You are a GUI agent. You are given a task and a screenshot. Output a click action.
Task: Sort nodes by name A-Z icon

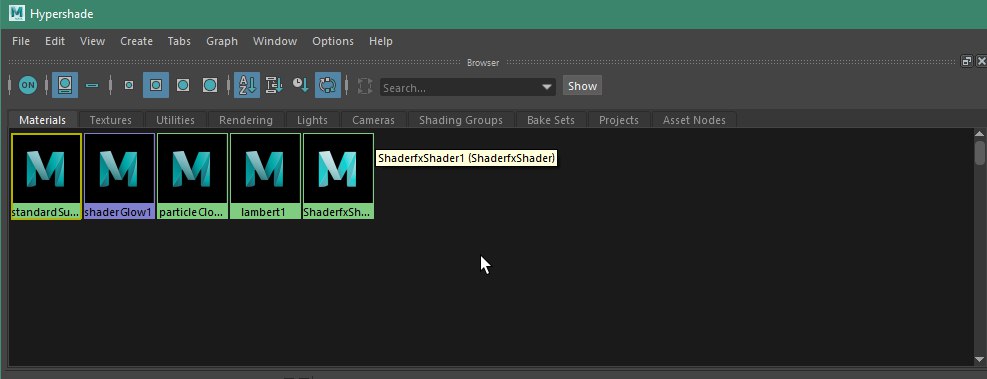pyautogui.click(x=247, y=85)
